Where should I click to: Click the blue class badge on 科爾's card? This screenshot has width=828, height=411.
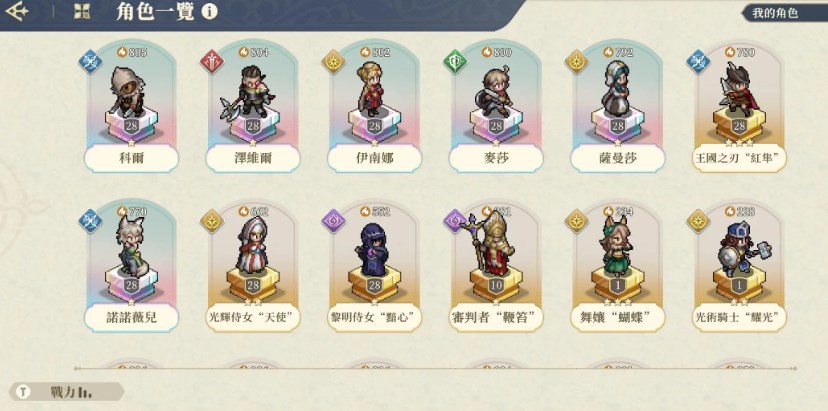(90, 61)
